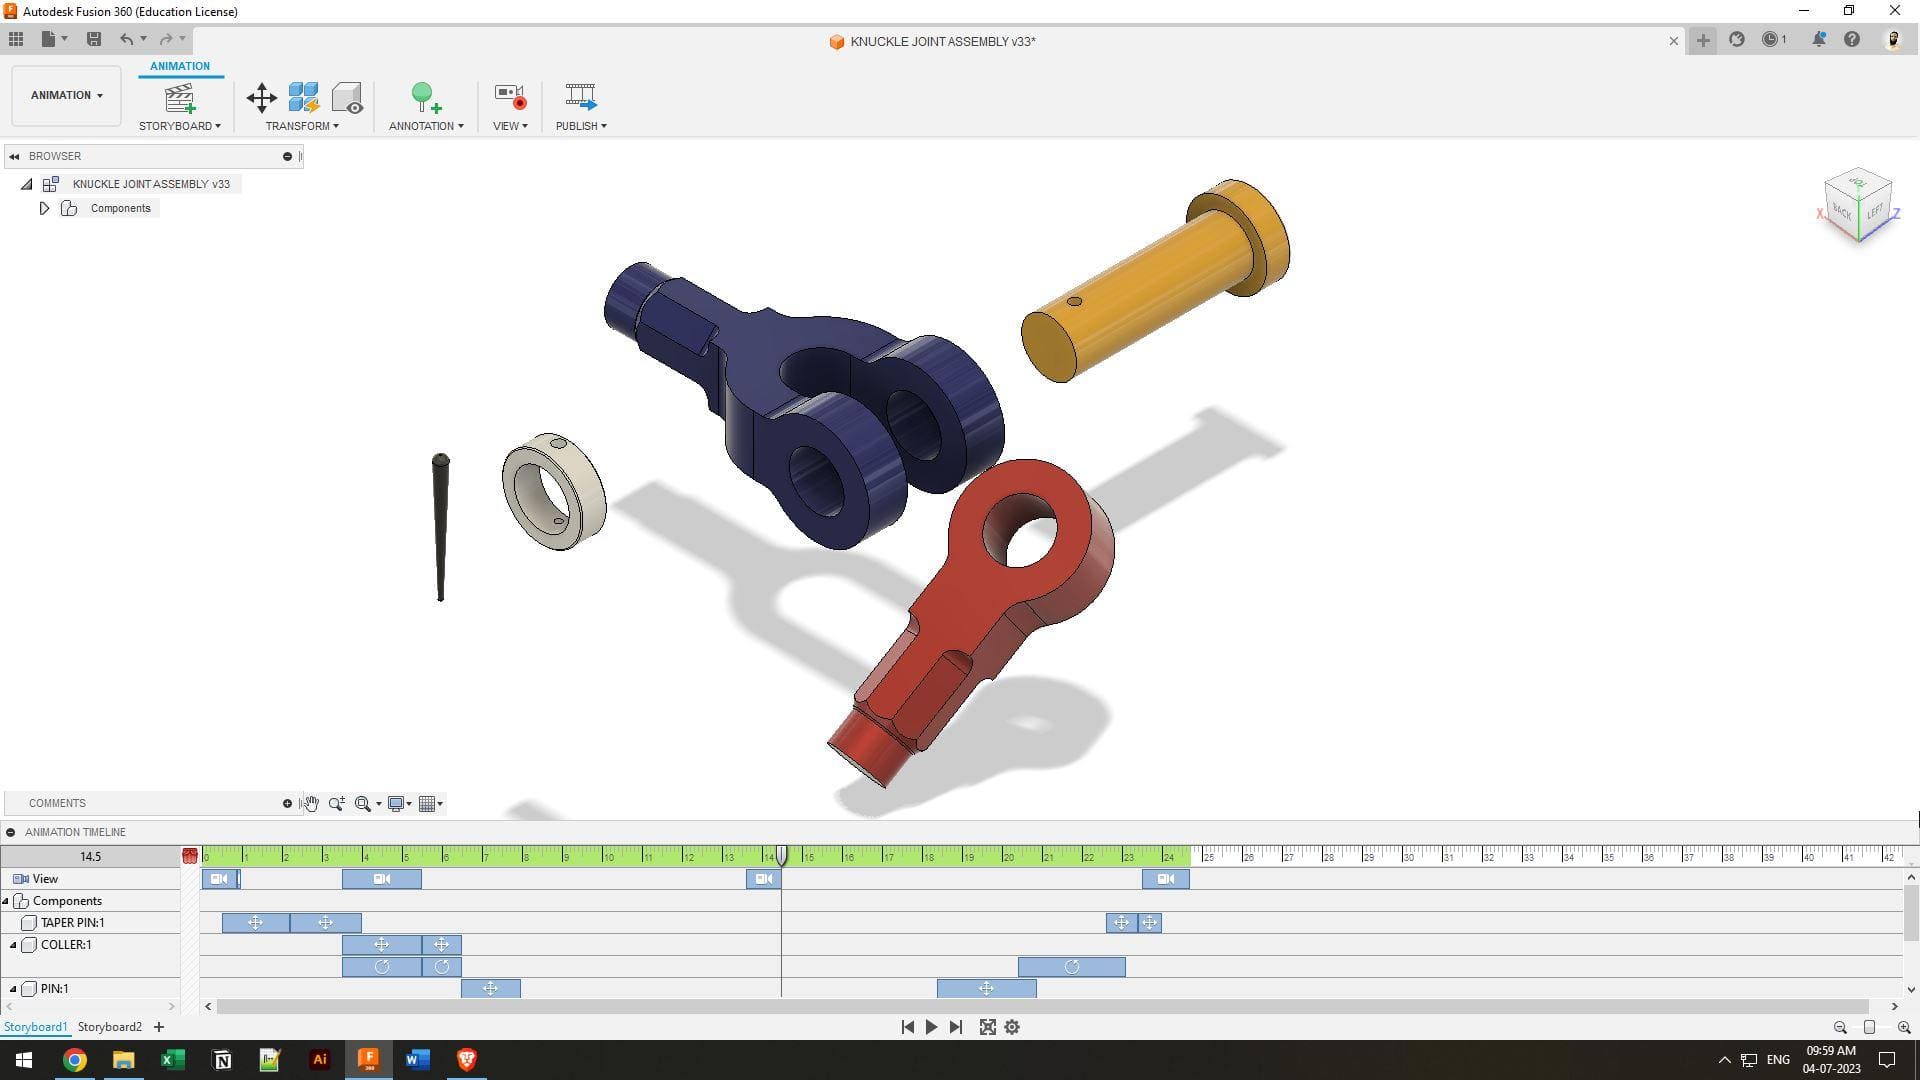Open Display Settings dropdown
Screen dimensions: 1920x1080
tap(400, 803)
